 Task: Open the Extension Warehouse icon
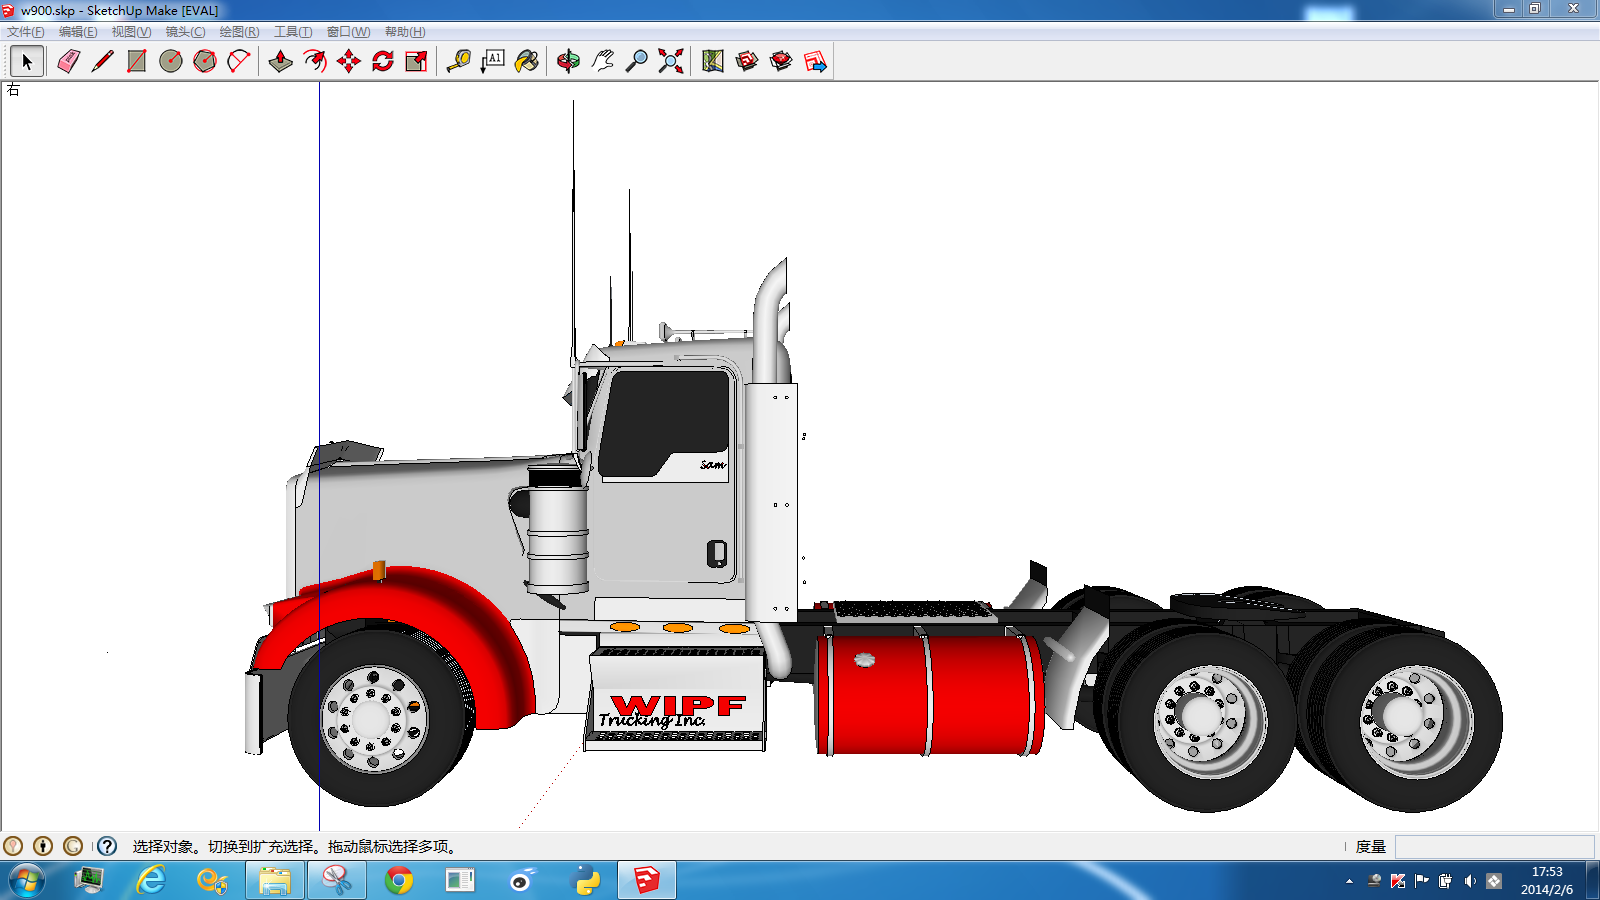[781, 61]
